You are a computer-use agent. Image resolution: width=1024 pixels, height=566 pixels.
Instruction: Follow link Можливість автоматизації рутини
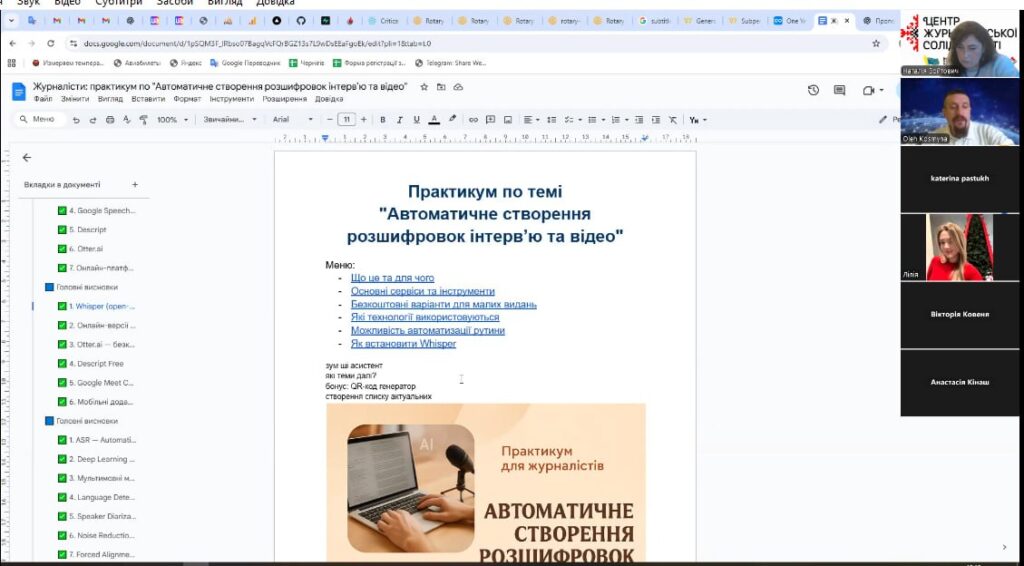tap(428, 330)
